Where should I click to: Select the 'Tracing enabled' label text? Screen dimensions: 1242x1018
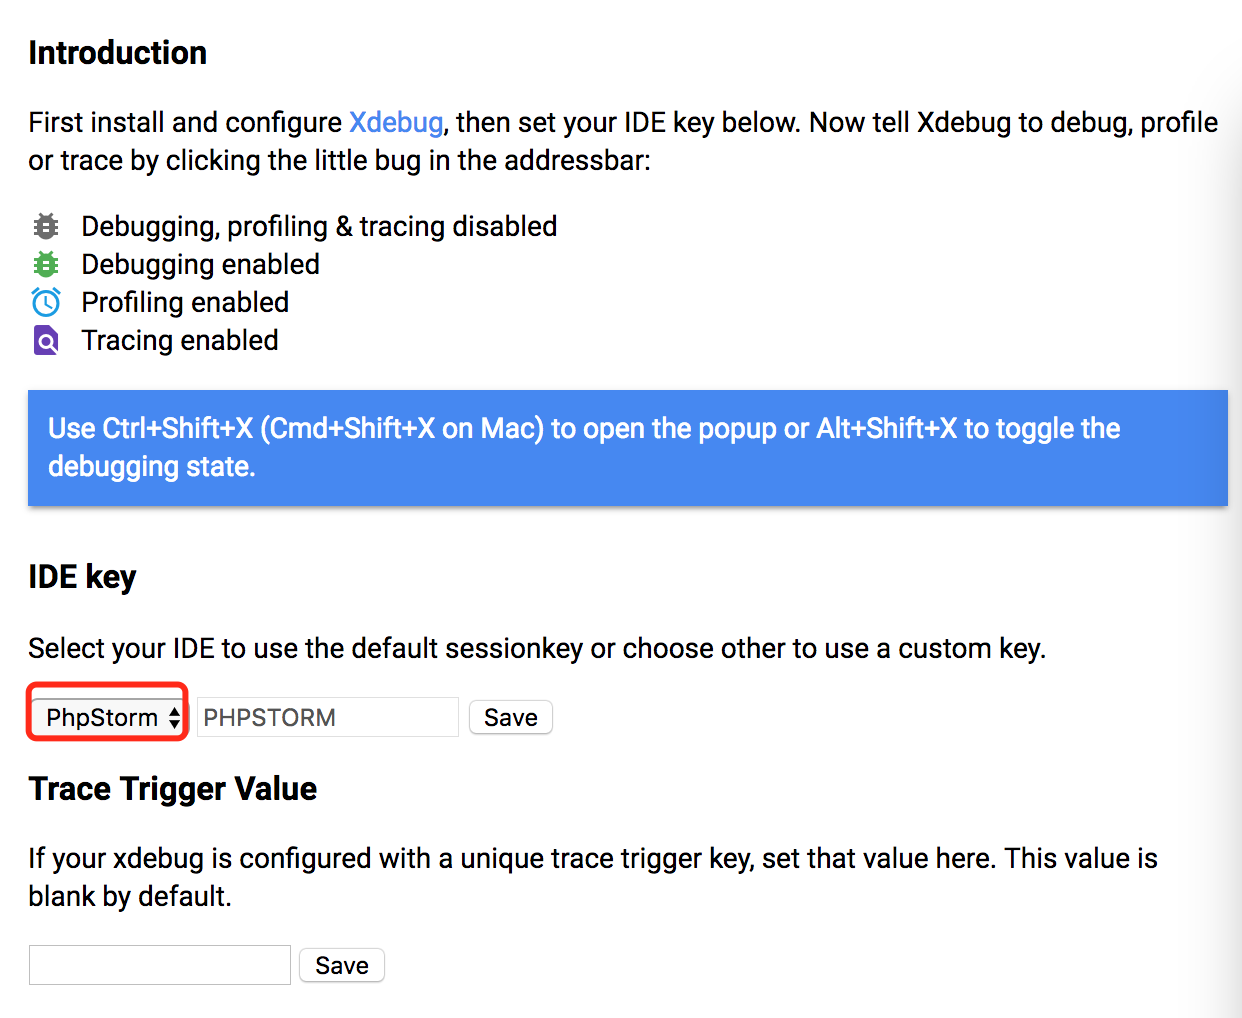(x=180, y=341)
